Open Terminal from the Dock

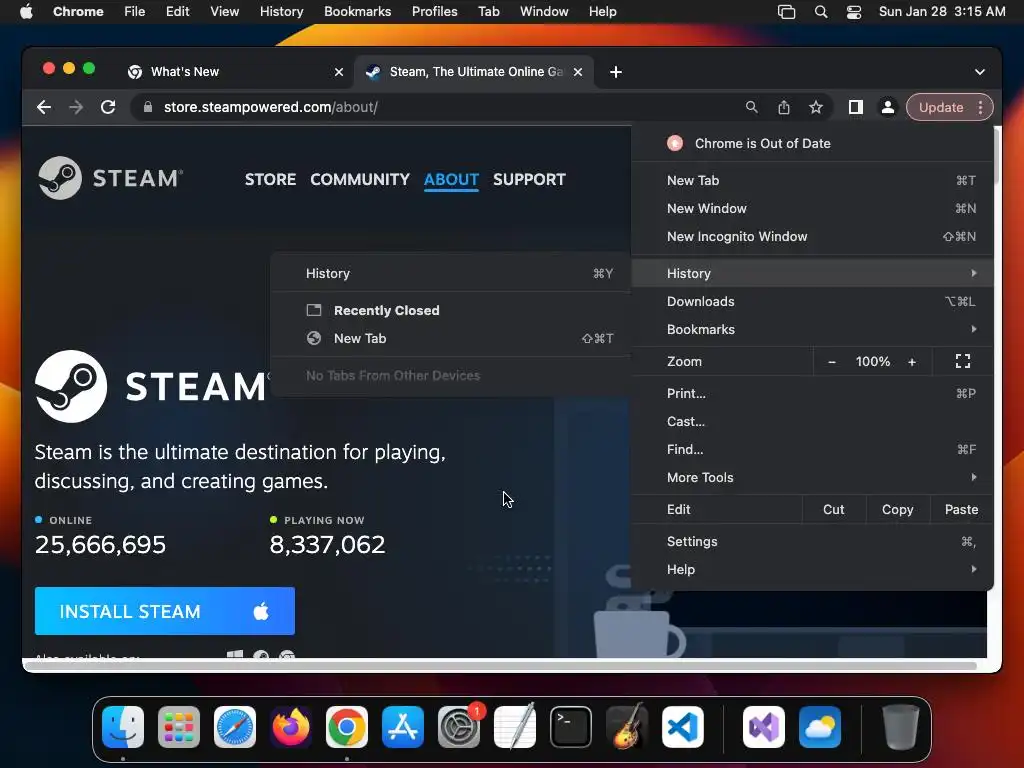point(571,727)
